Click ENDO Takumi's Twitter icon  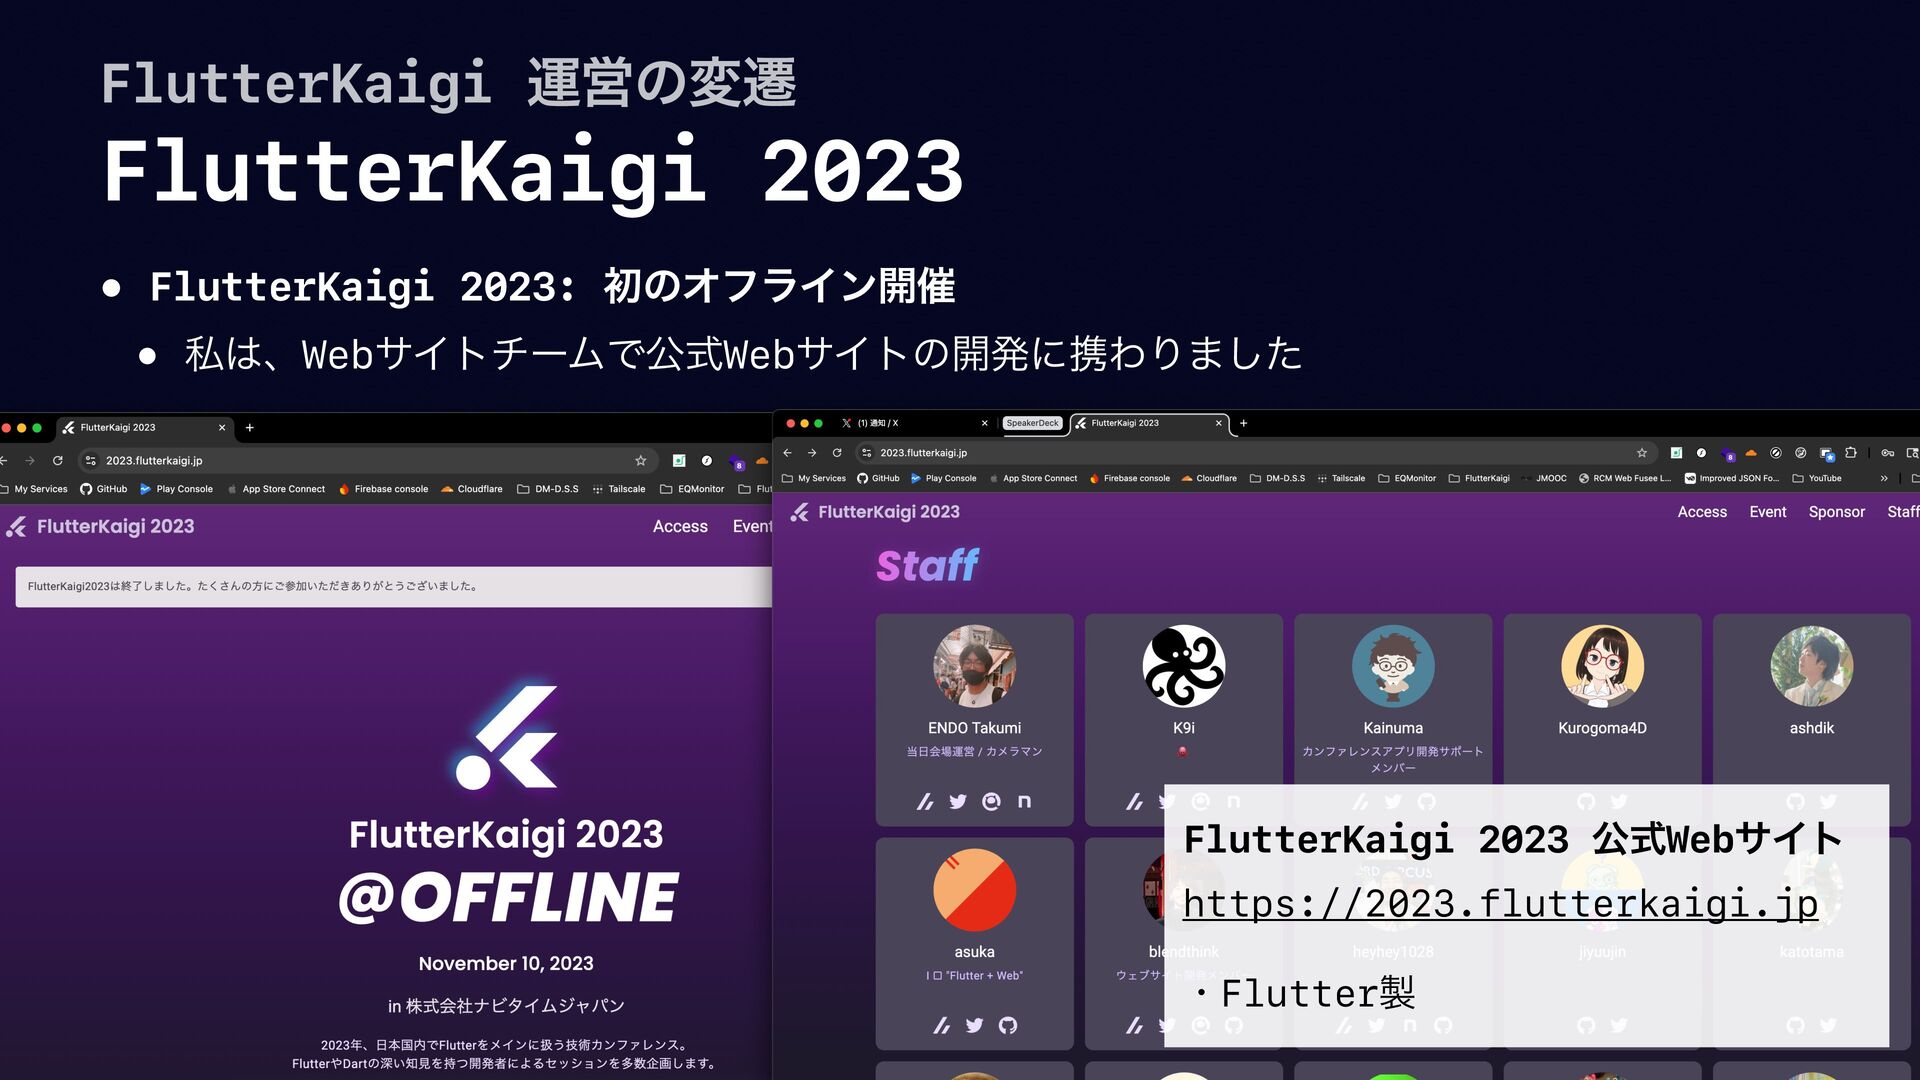[x=958, y=802]
